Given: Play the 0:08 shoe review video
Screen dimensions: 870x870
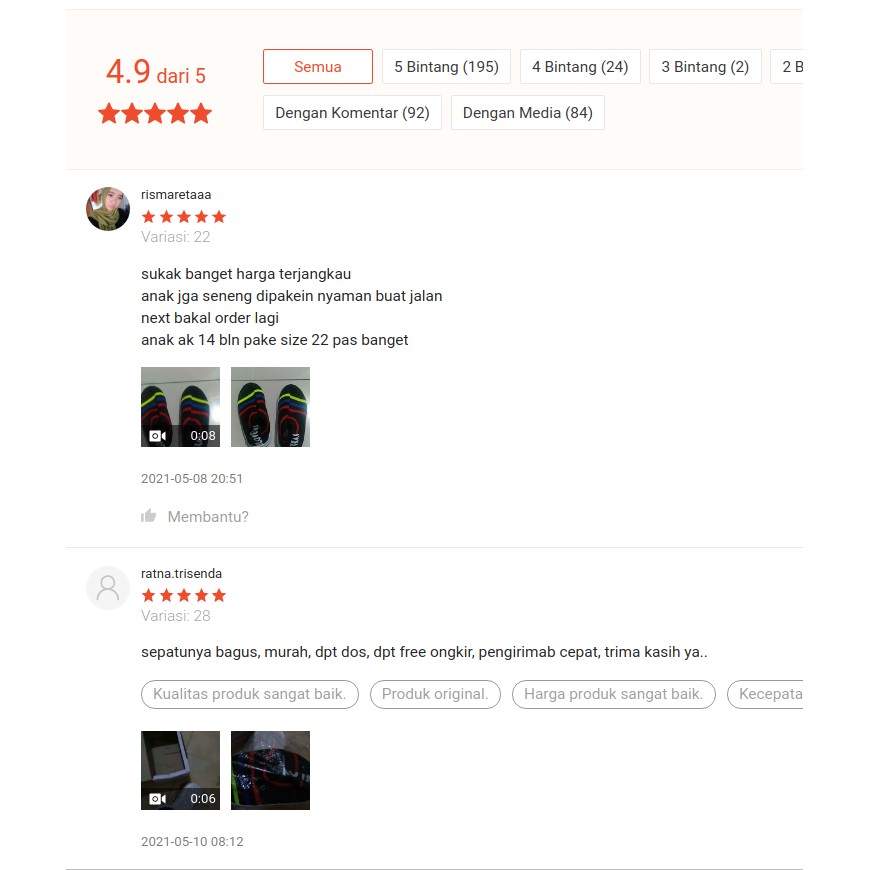Looking at the screenshot, I should coord(180,407).
